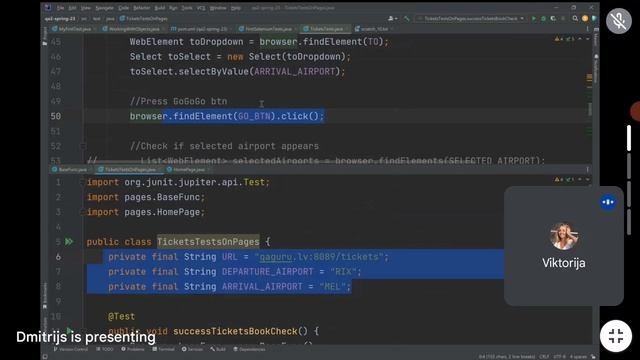
Task: Open the View menu
Action: coord(85,8)
